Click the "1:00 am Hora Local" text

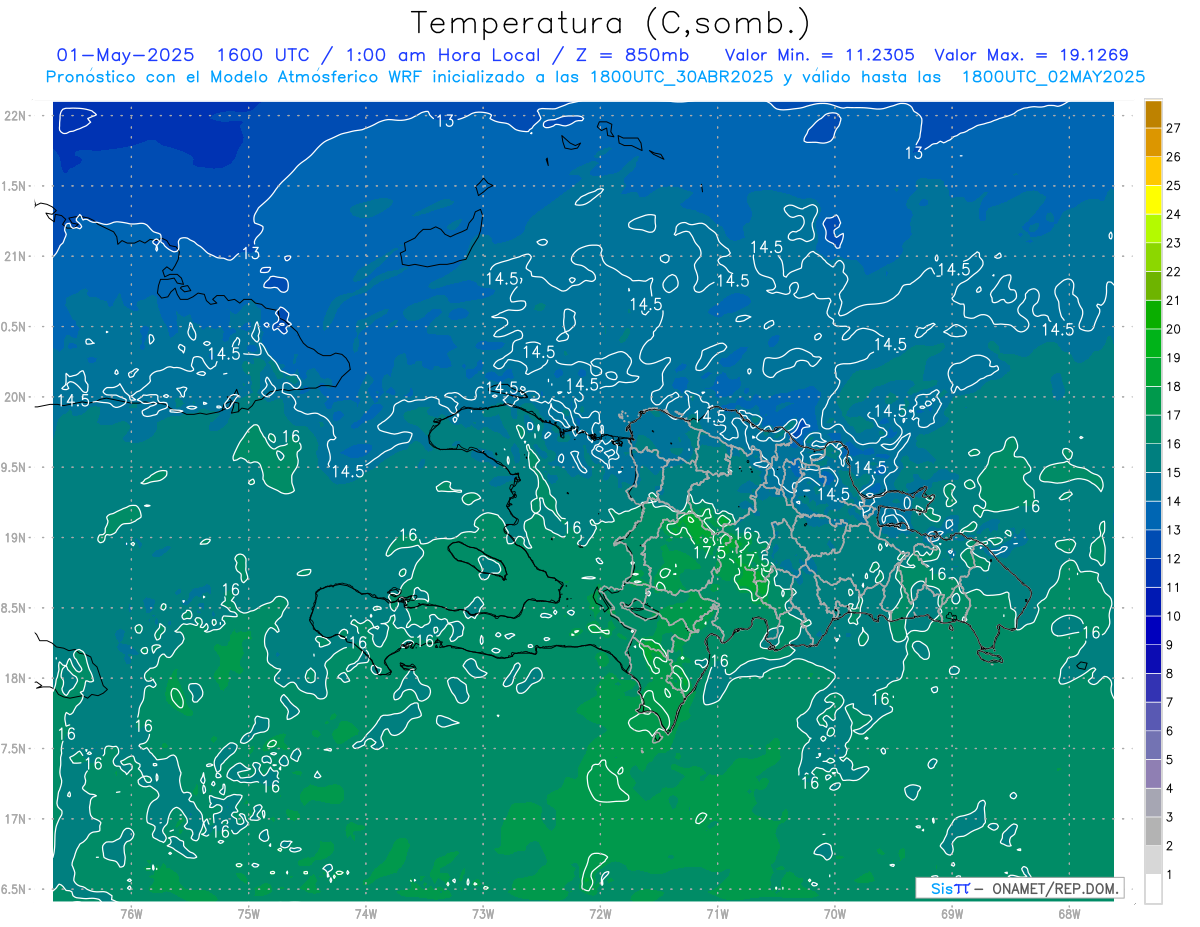(x=441, y=55)
